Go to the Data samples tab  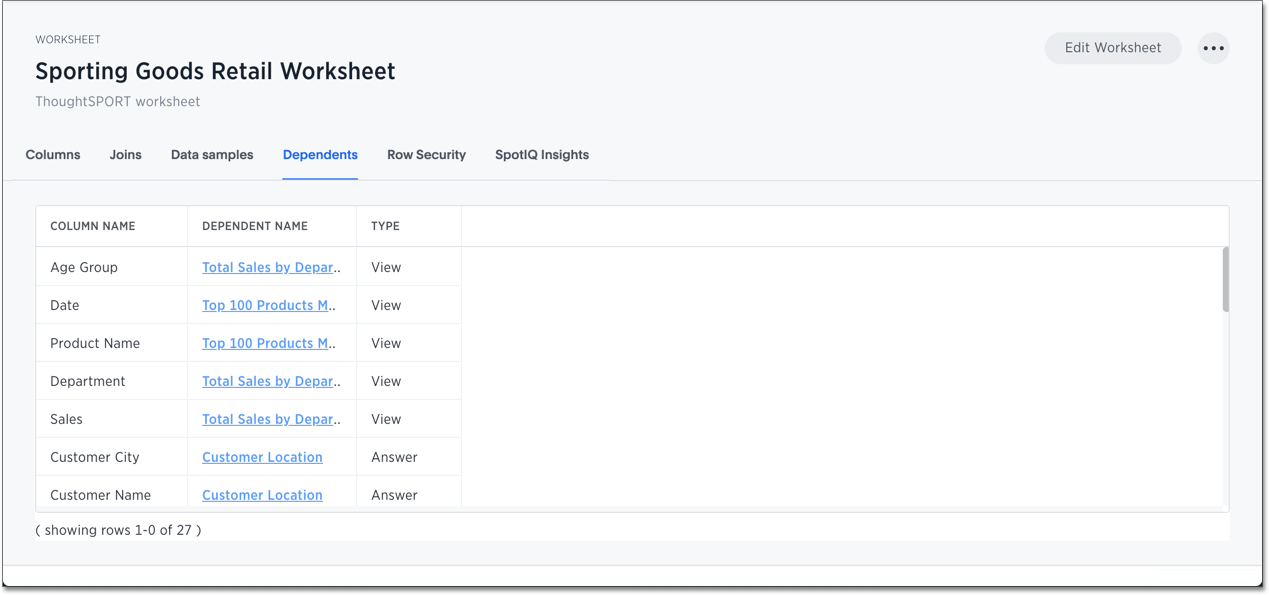[x=212, y=155]
